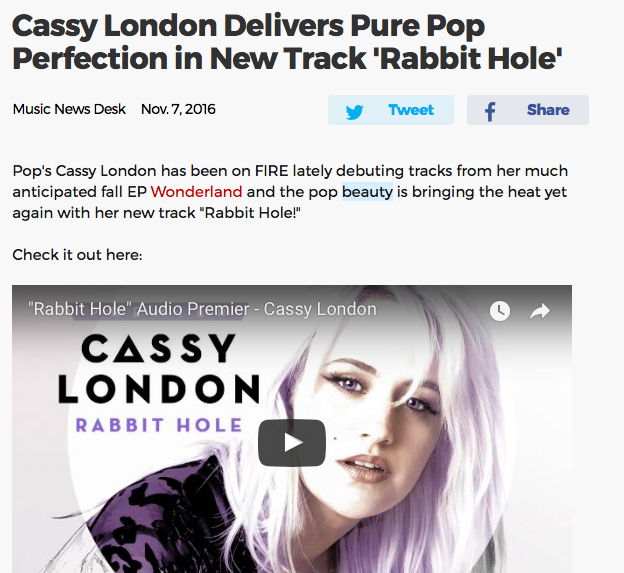This screenshot has height=573, width=624.
Task: Click the Nov. 7, 2016 date
Action: point(178,109)
